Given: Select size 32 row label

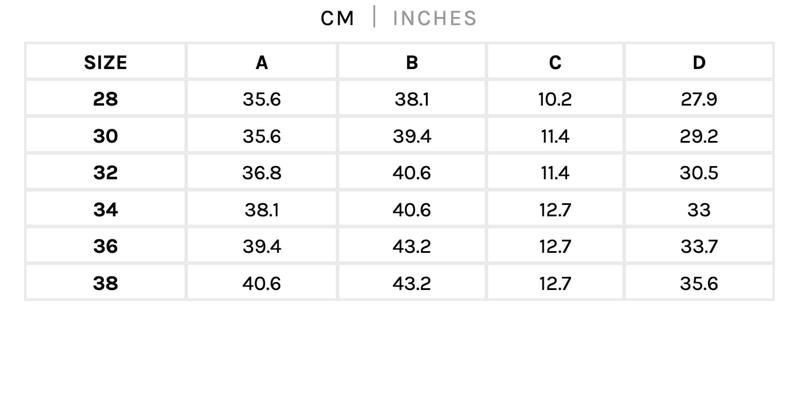Looking at the screenshot, I should (x=106, y=173).
